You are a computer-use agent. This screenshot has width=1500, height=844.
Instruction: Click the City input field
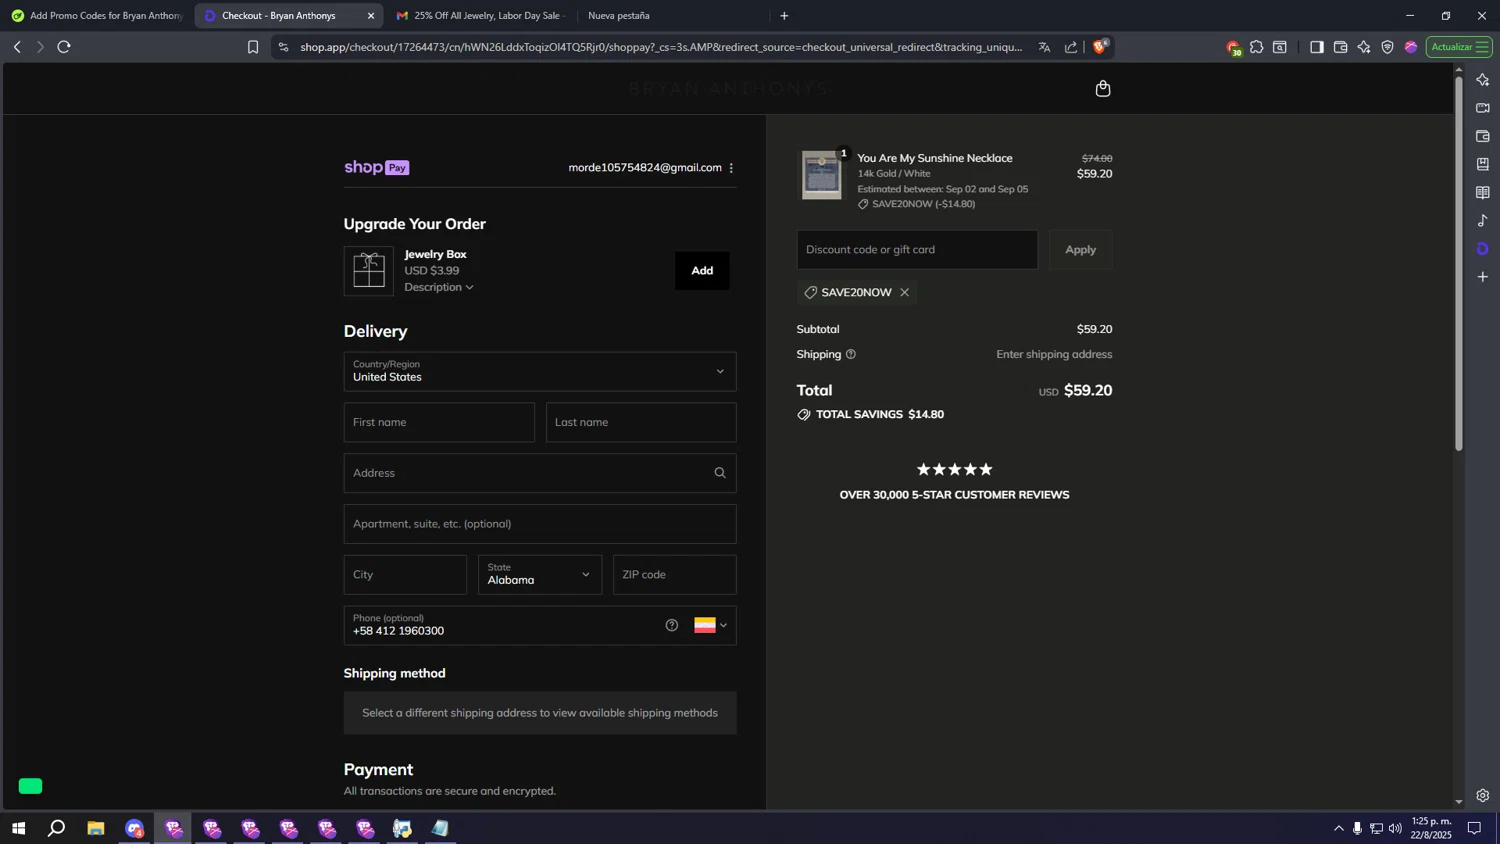click(x=405, y=575)
